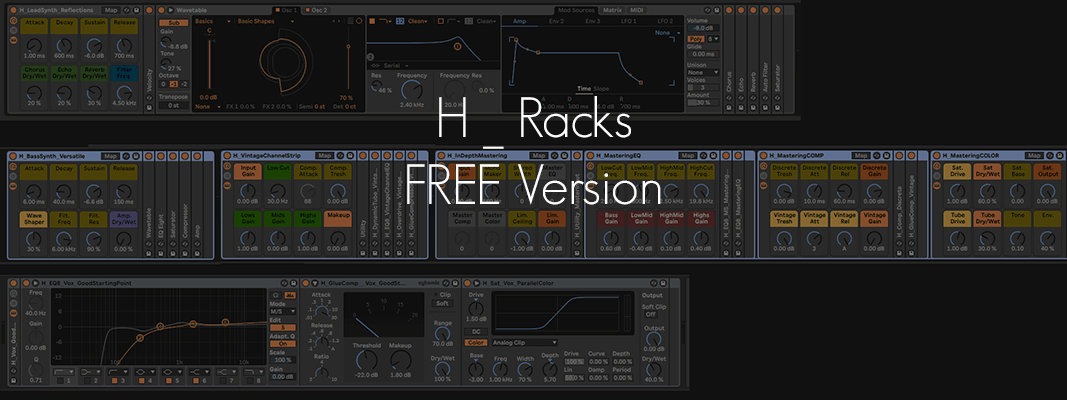Click the Glue Compressor Makeup knob
This screenshot has height=400, width=1067.
(400, 359)
